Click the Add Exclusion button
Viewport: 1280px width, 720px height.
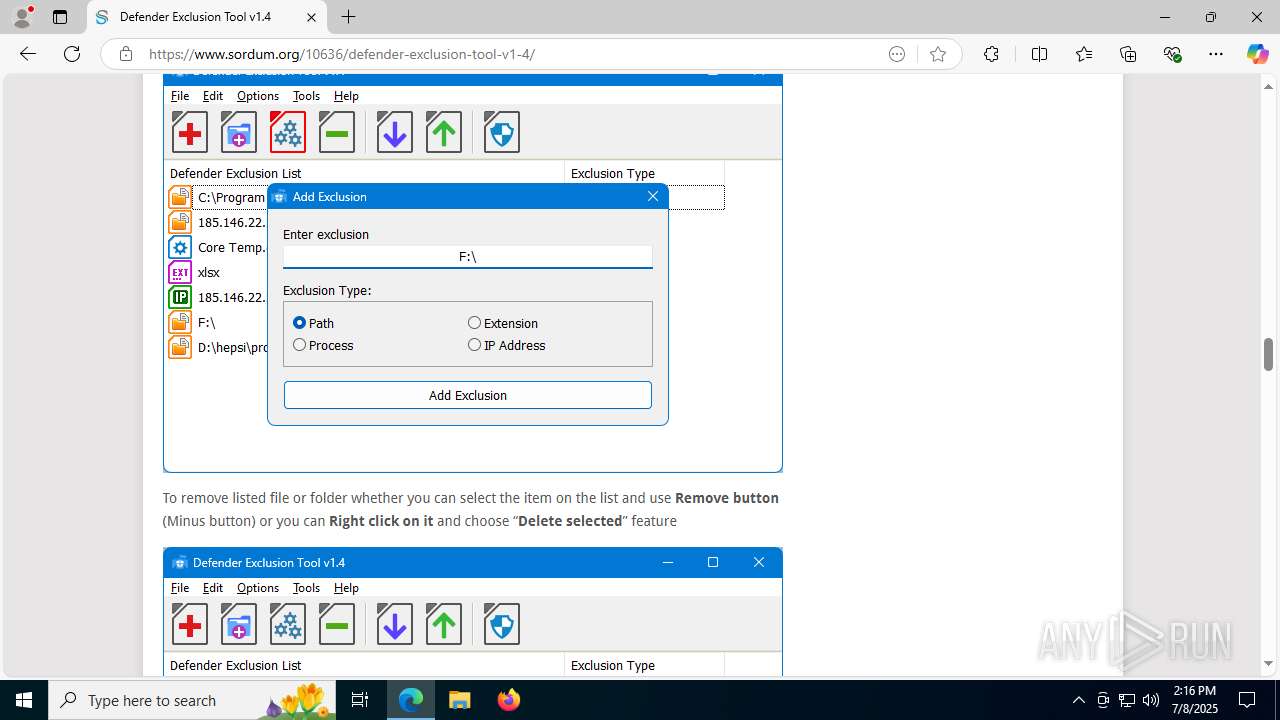(467, 395)
